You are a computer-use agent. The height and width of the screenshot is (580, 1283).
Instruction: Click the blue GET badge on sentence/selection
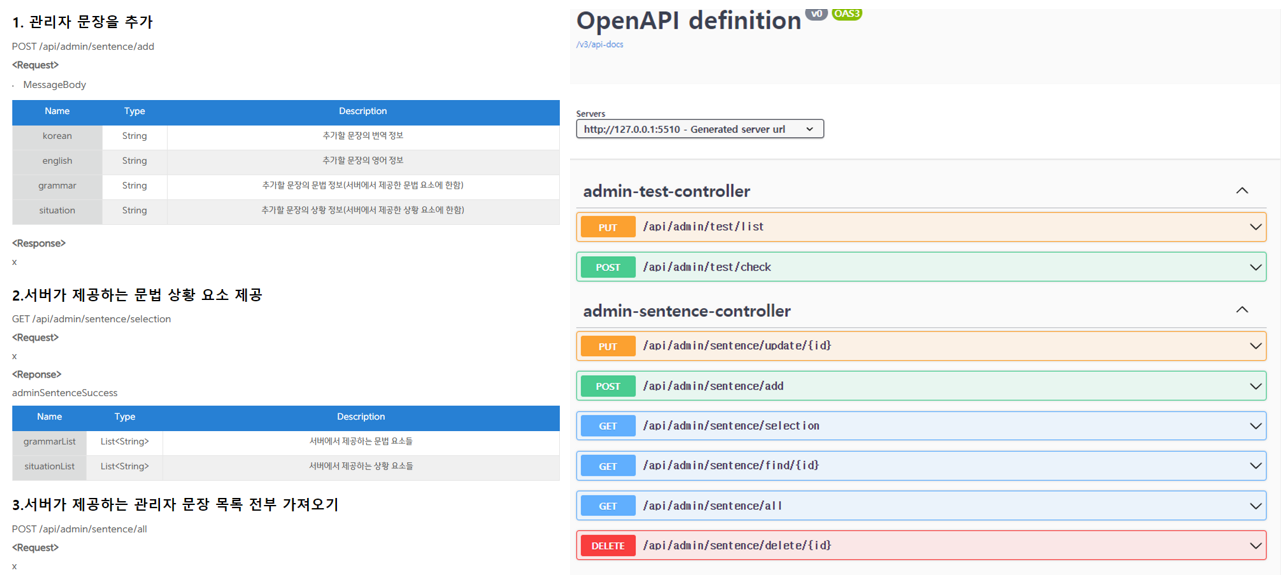tap(607, 425)
